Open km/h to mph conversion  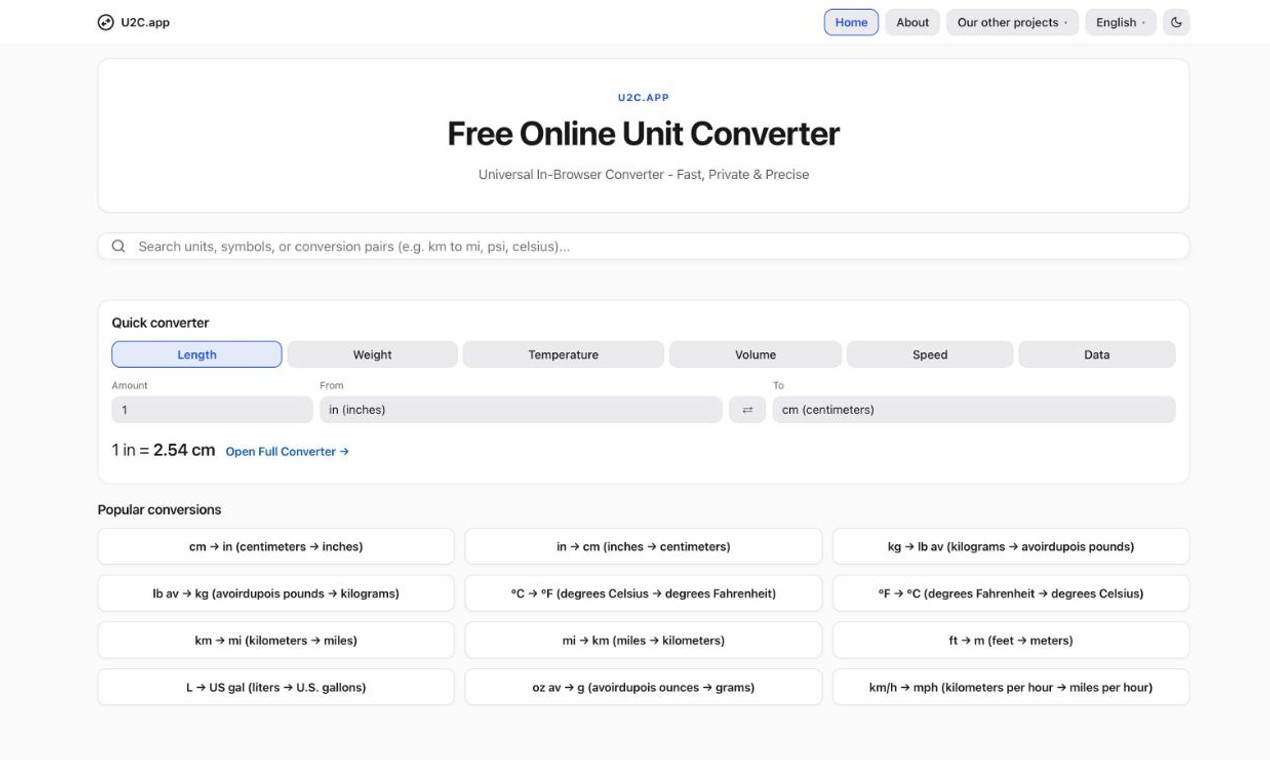(1011, 687)
